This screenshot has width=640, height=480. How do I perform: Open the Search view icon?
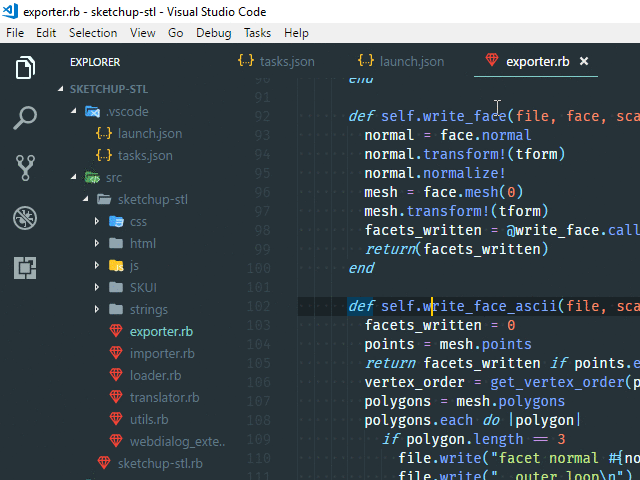(x=25, y=118)
